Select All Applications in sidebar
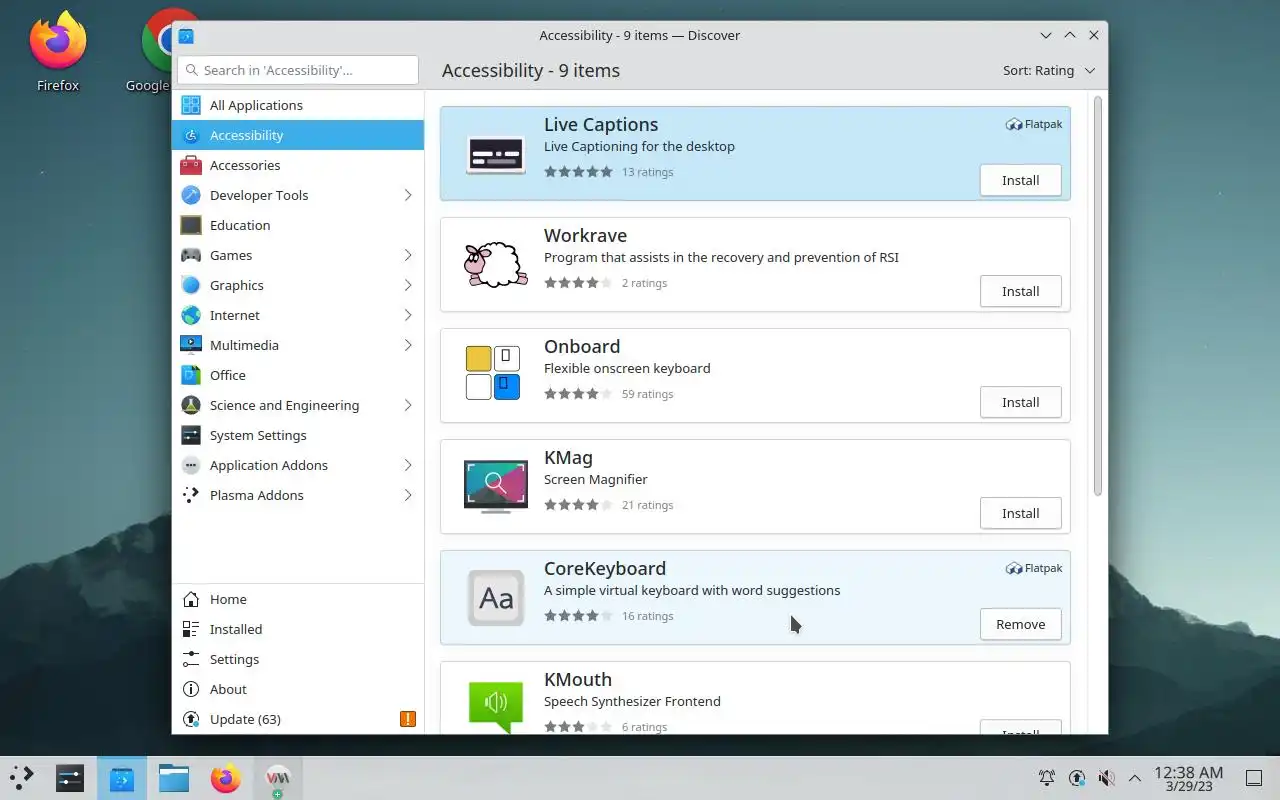The width and height of the screenshot is (1280, 800). pos(298,105)
